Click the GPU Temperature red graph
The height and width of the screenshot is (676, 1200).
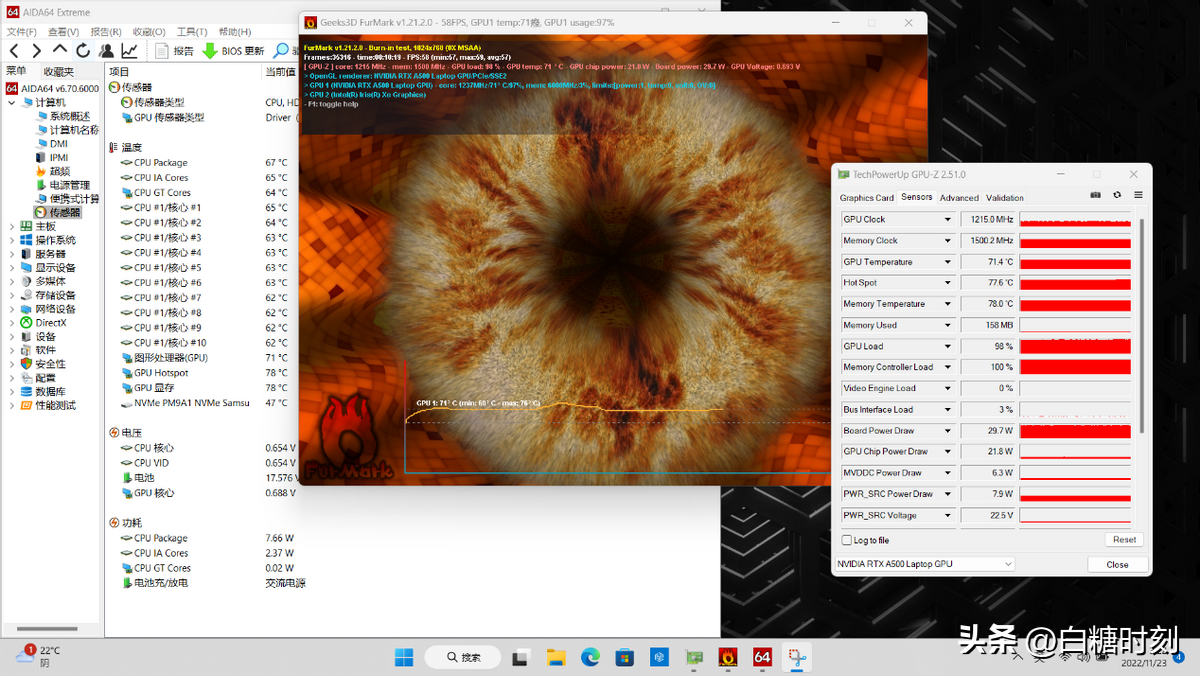tap(1075, 262)
